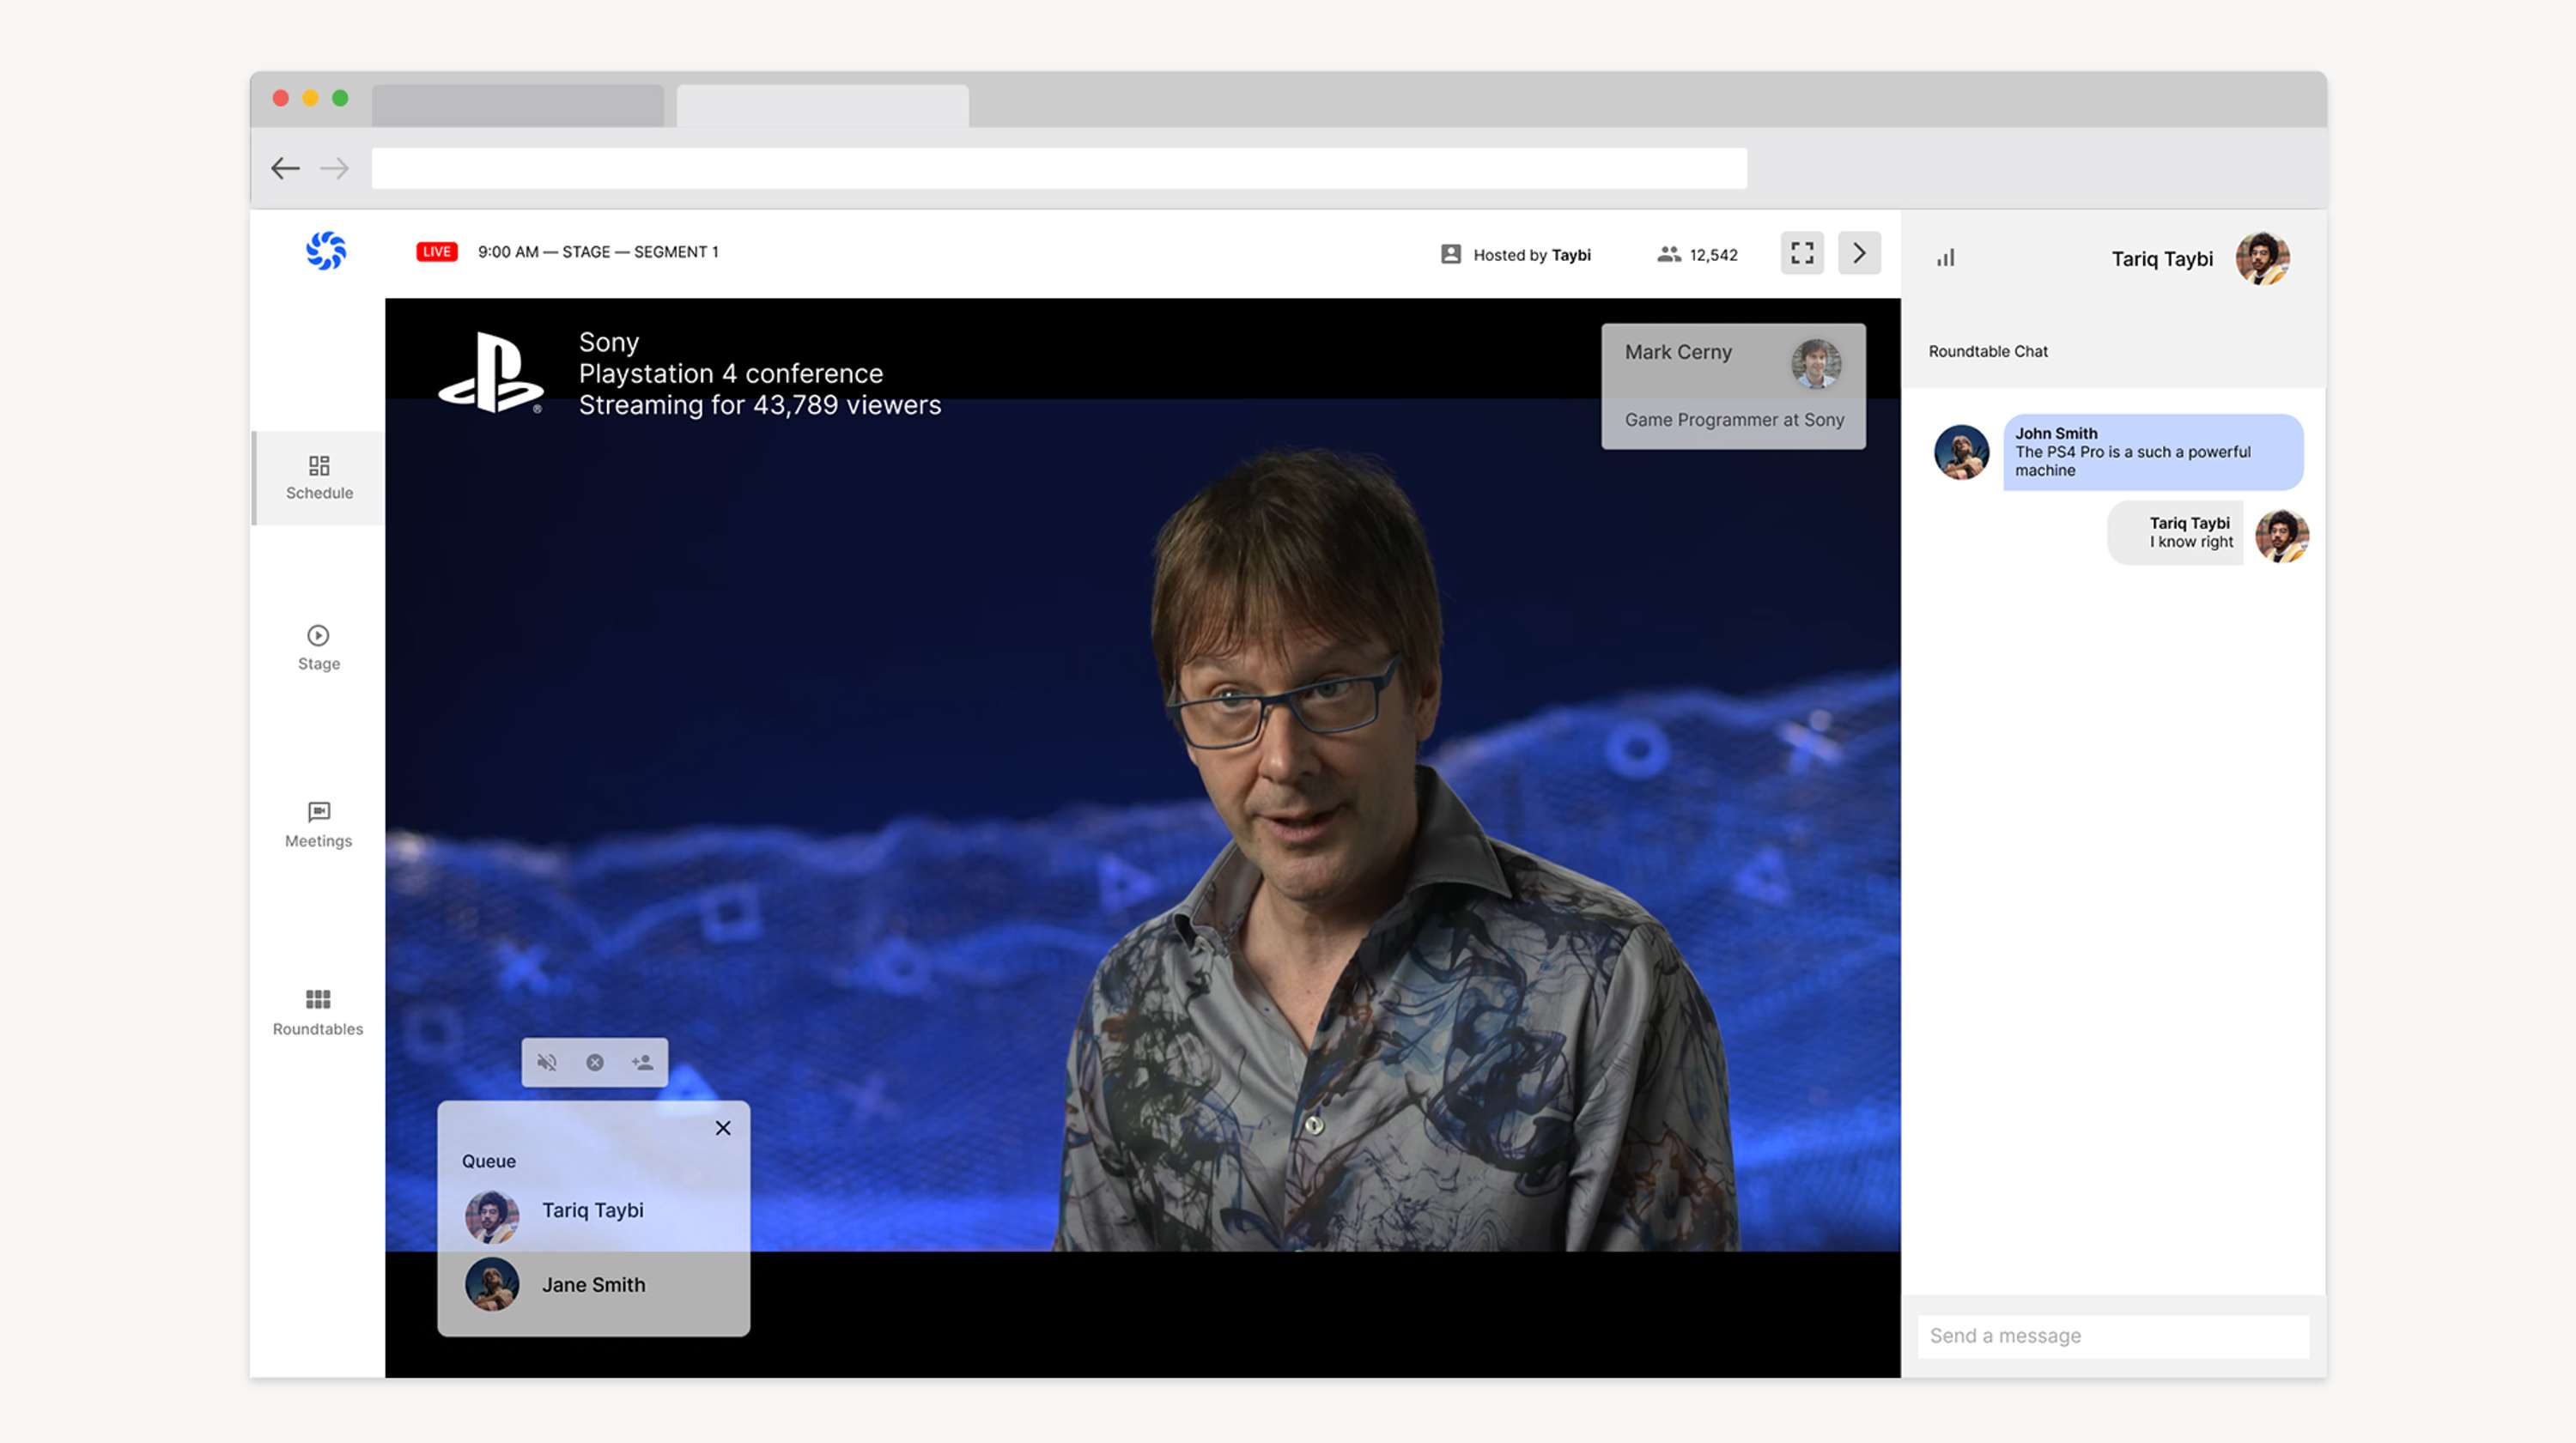Click the browser back arrow
This screenshot has height=1443, width=2576.
pyautogui.click(x=286, y=169)
